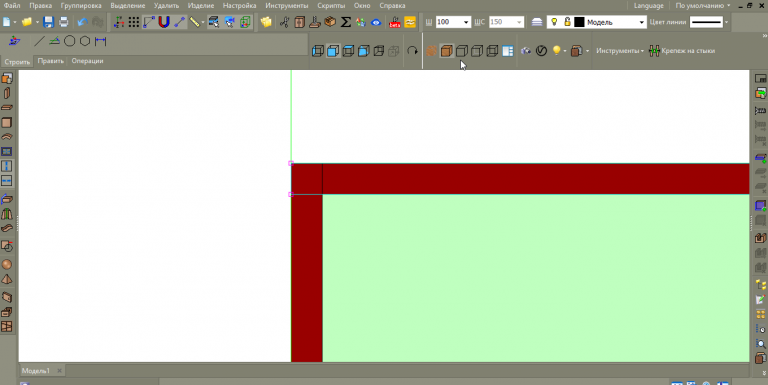This screenshot has height=385, width=768.
Task: Click the Цвет линии line style preview
Action: tap(706, 22)
